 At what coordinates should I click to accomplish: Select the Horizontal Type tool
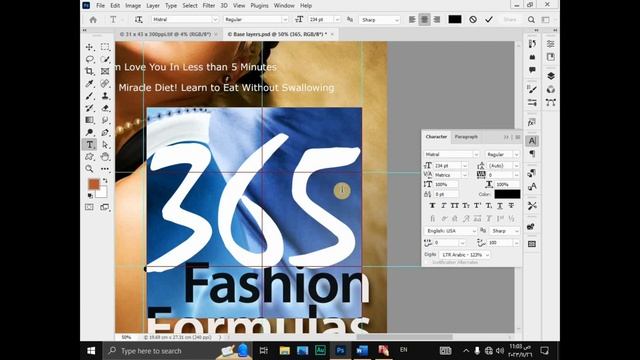(89, 144)
